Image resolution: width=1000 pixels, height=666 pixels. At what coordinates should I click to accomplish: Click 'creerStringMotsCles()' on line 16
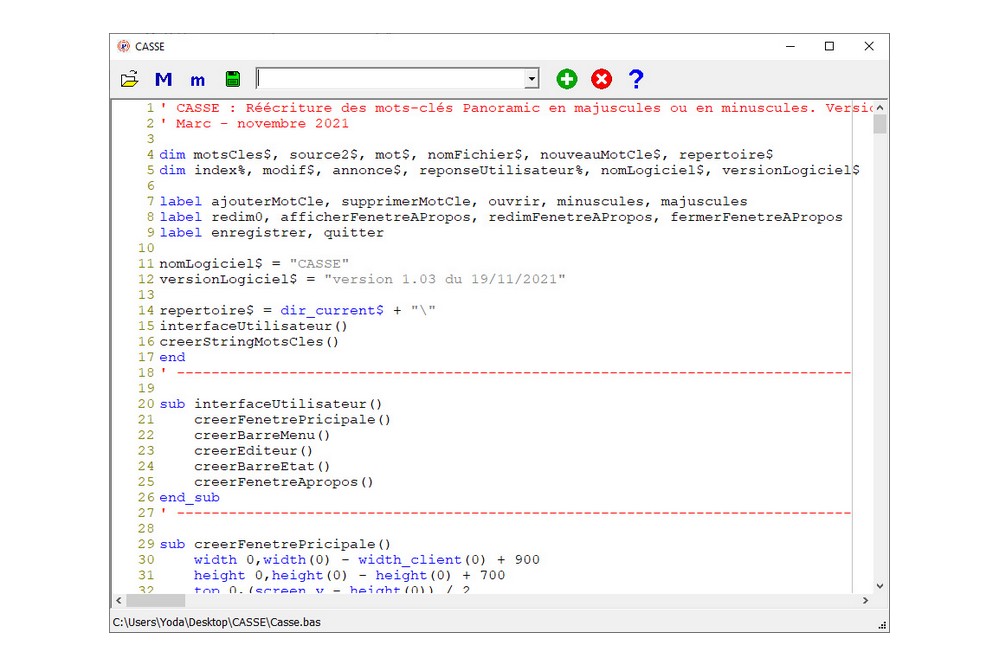click(249, 341)
